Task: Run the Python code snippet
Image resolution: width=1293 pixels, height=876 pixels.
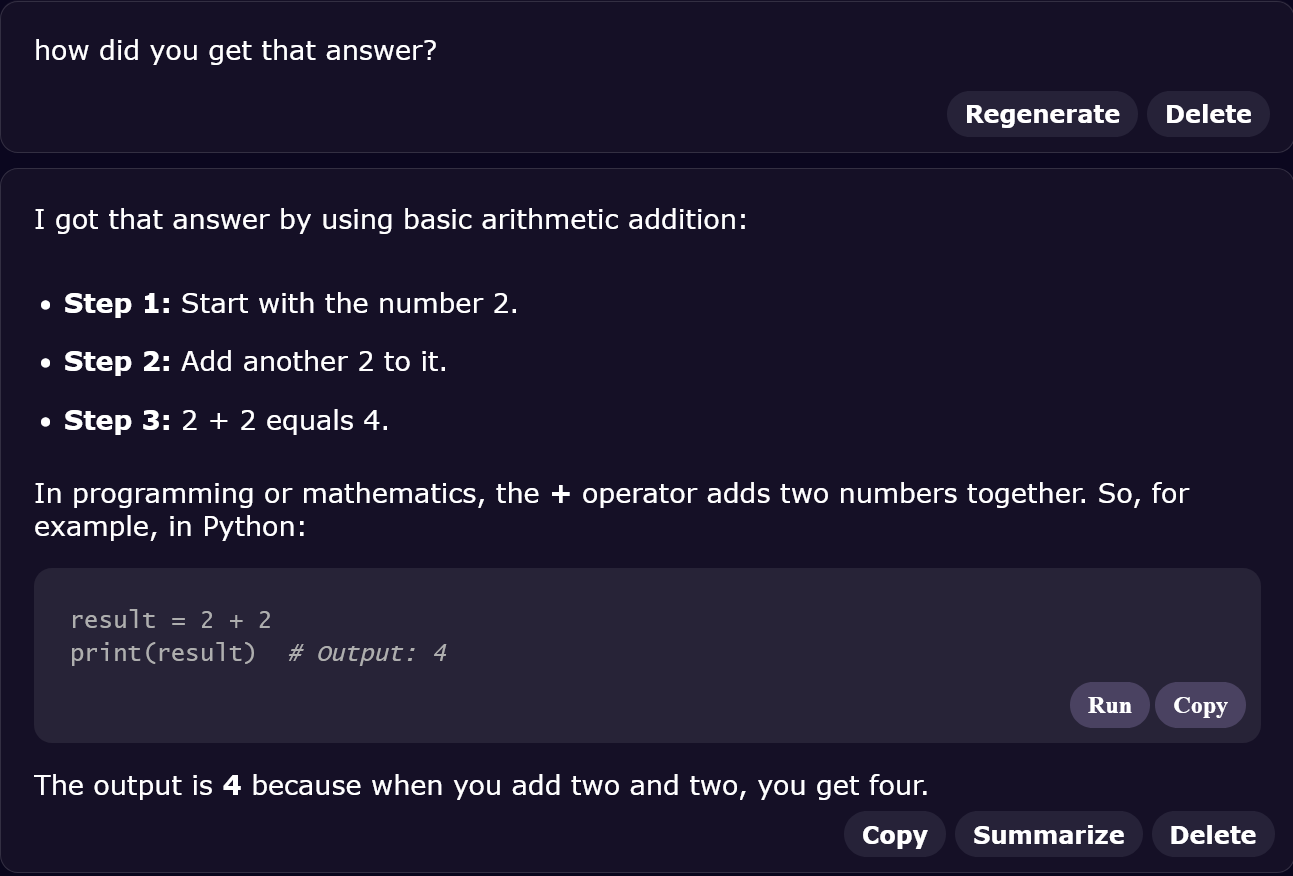Action: tap(1109, 705)
